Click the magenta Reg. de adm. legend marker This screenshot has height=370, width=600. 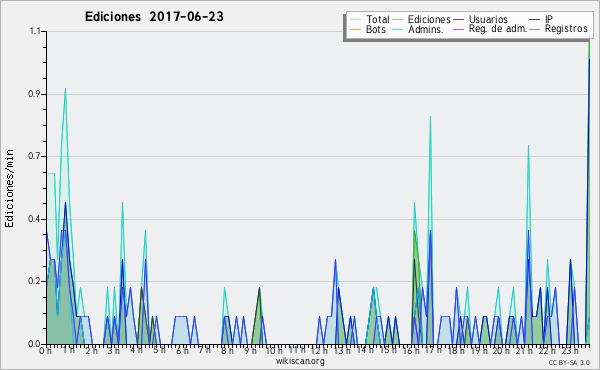coord(458,29)
